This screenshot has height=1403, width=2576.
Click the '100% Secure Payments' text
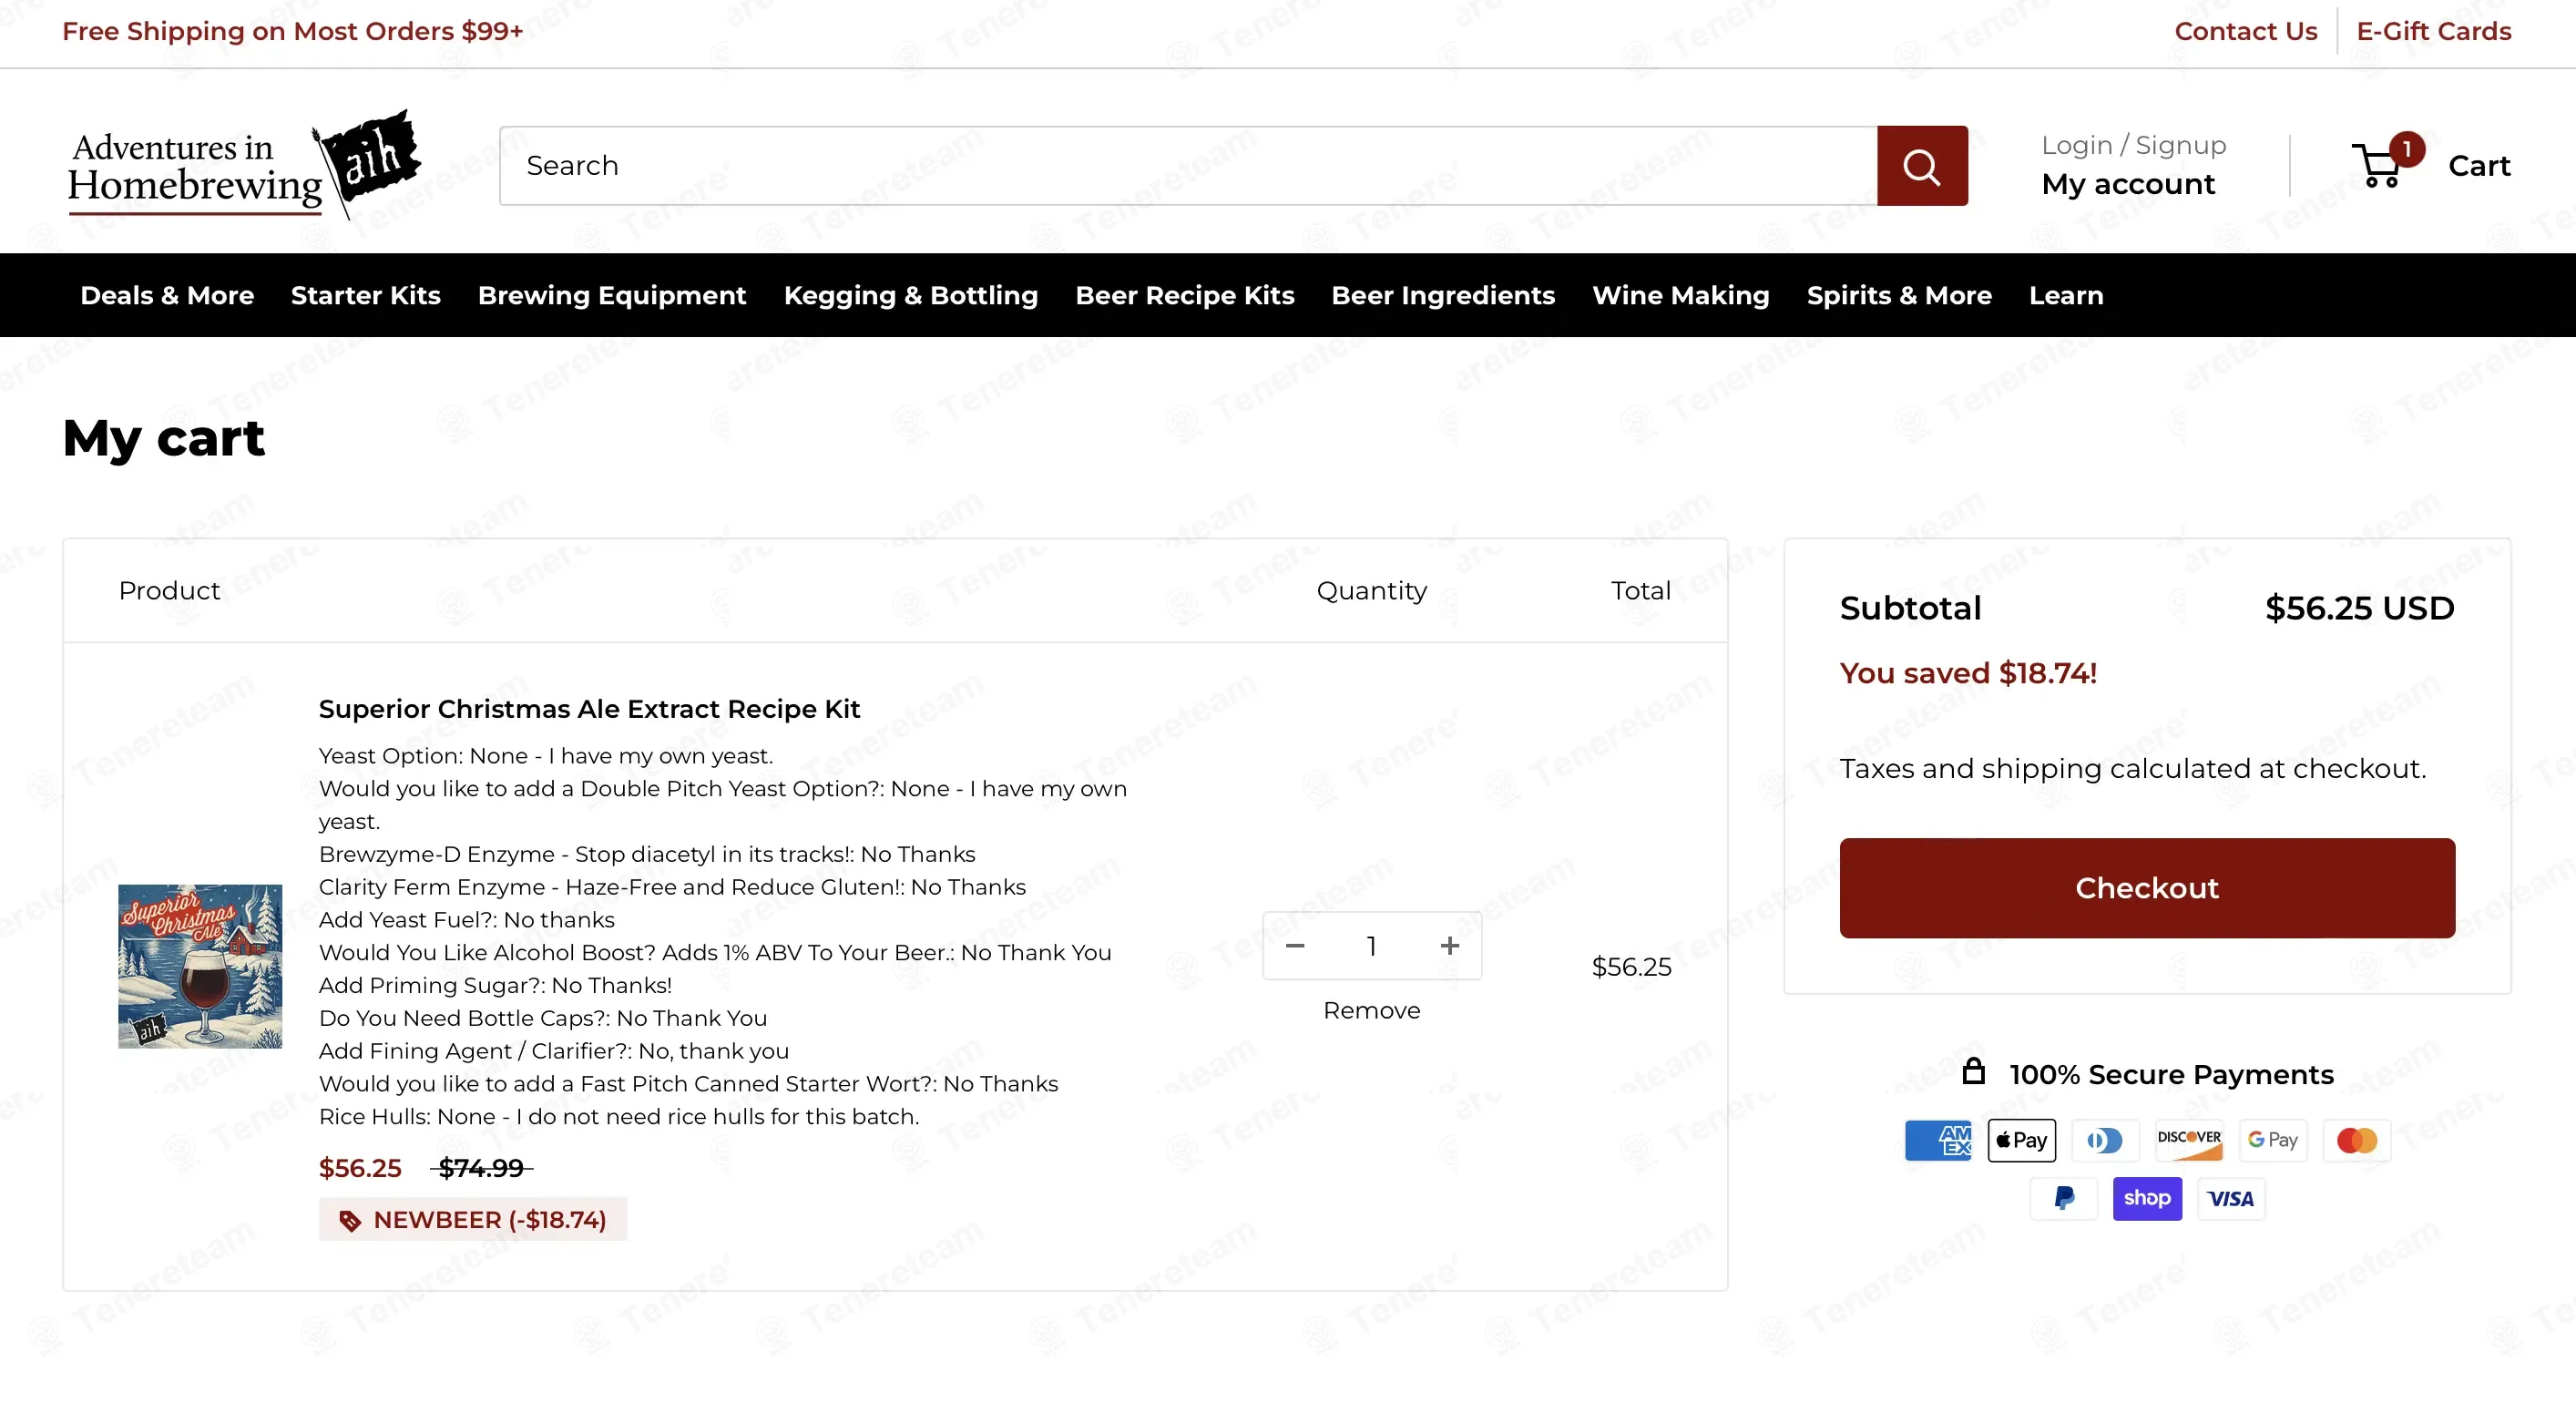pos(2172,1075)
